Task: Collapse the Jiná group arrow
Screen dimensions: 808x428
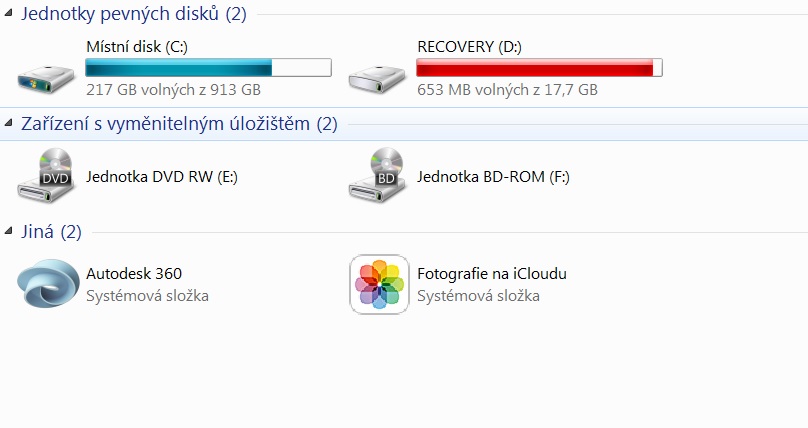Action: coord(8,231)
